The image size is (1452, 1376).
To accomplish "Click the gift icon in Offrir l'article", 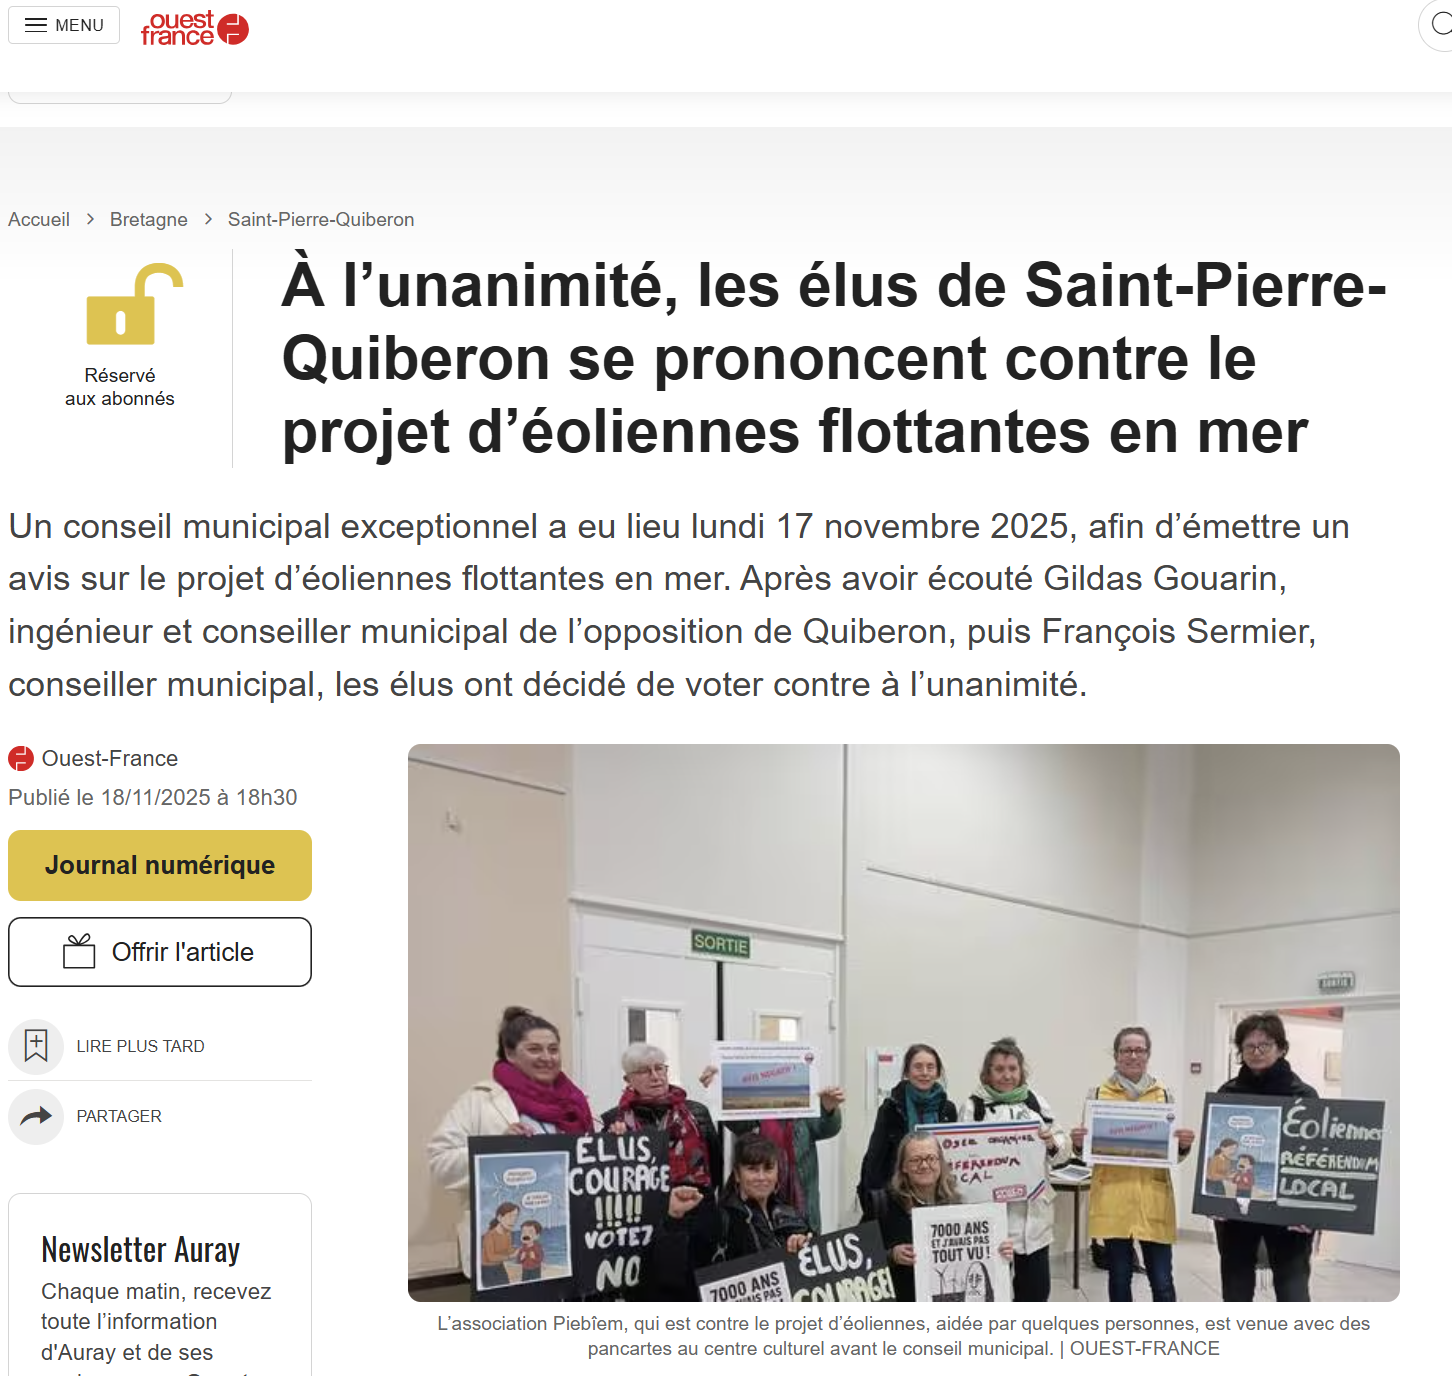I will [x=79, y=951].
